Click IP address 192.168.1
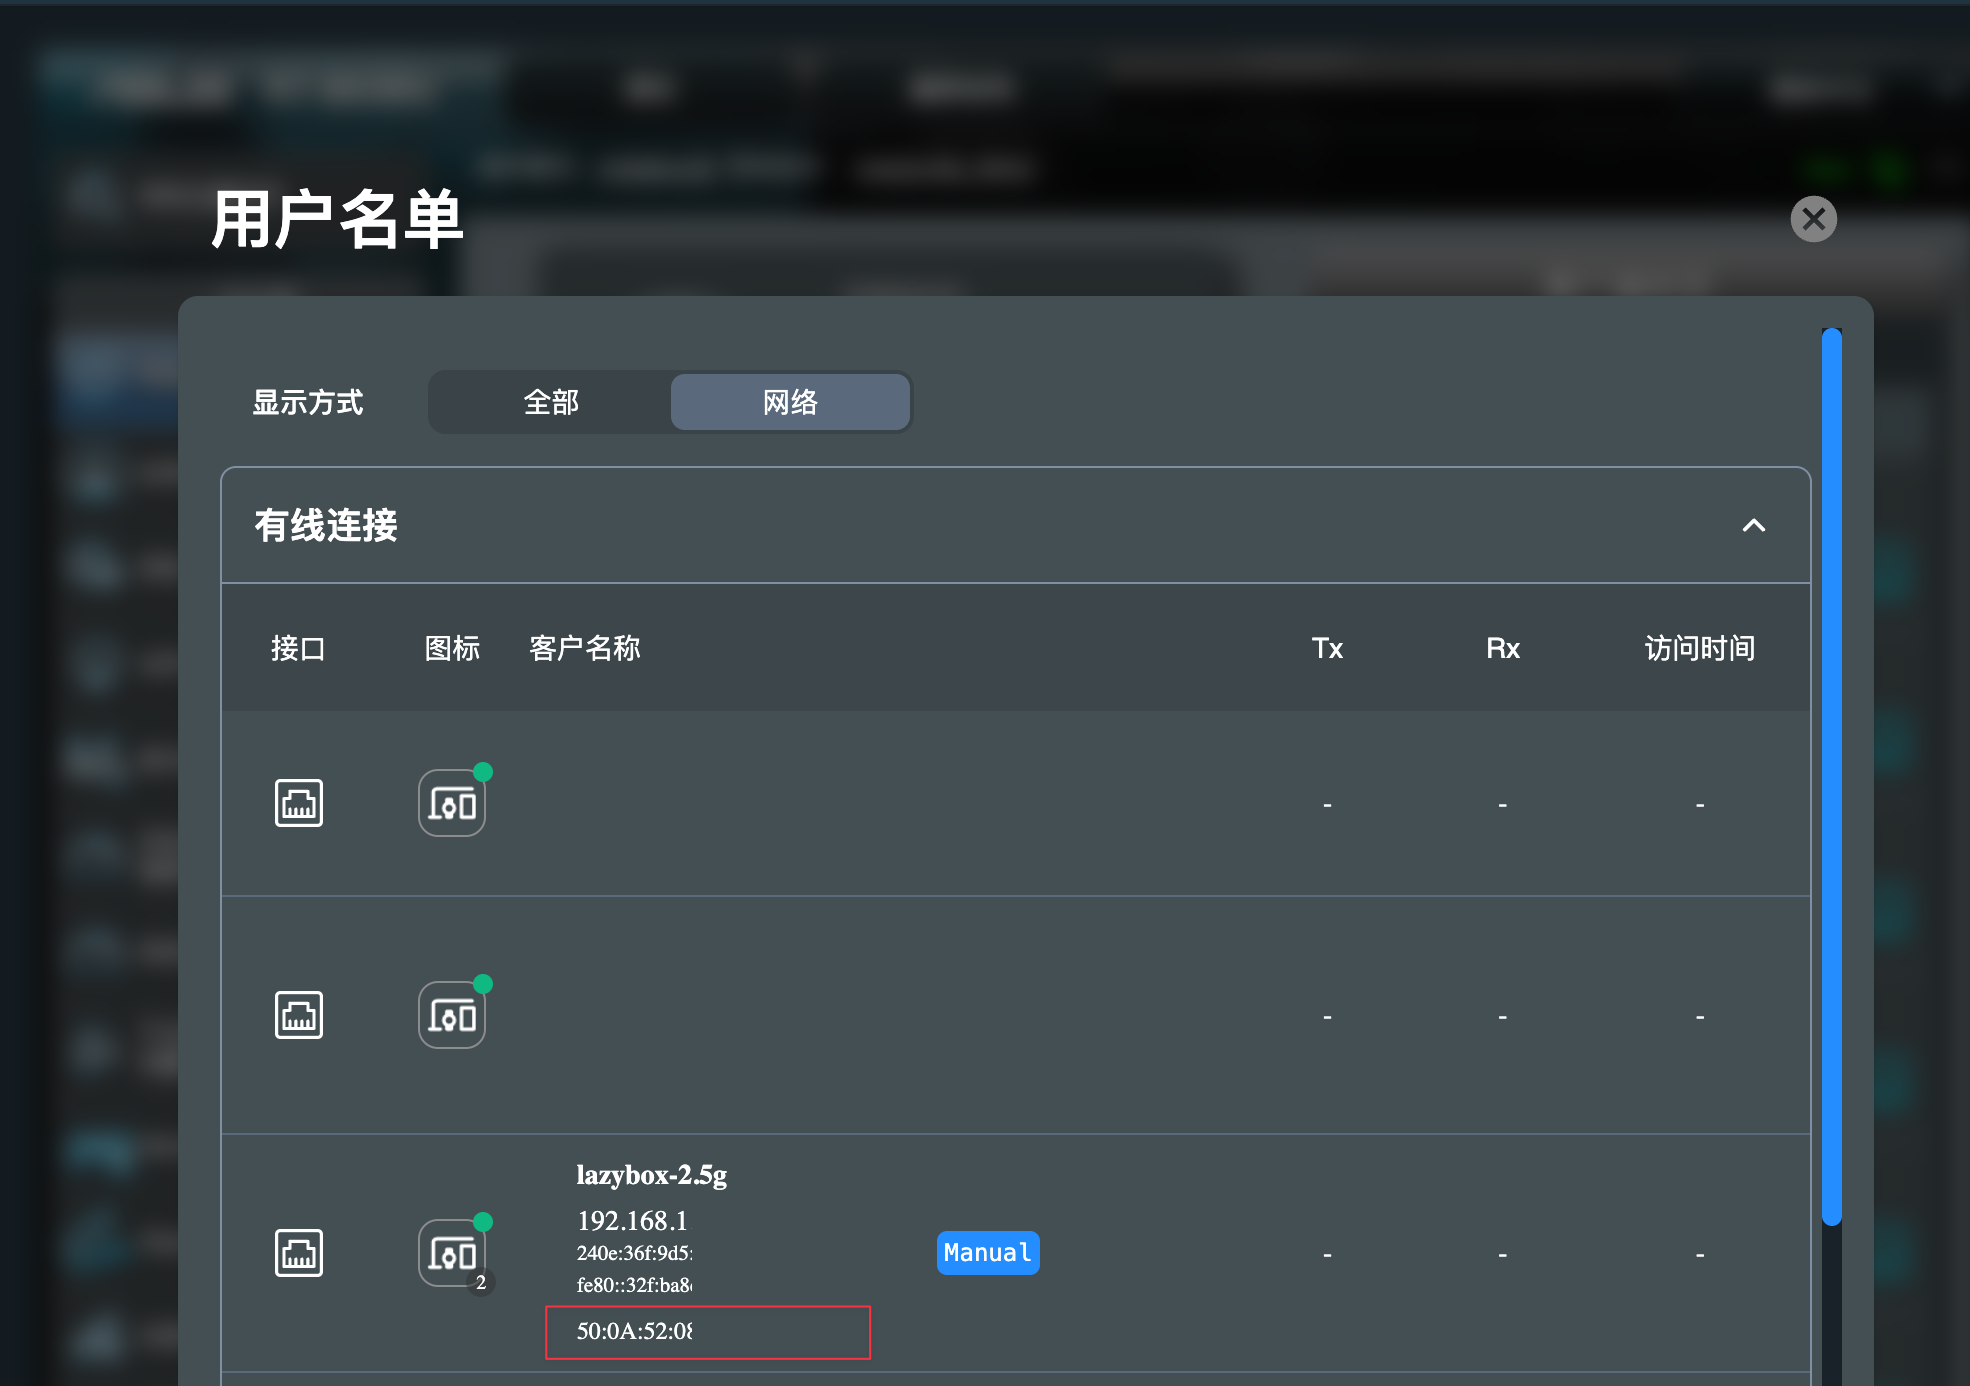Screen dimensions: 1970x1386 tap(632, 1221)
